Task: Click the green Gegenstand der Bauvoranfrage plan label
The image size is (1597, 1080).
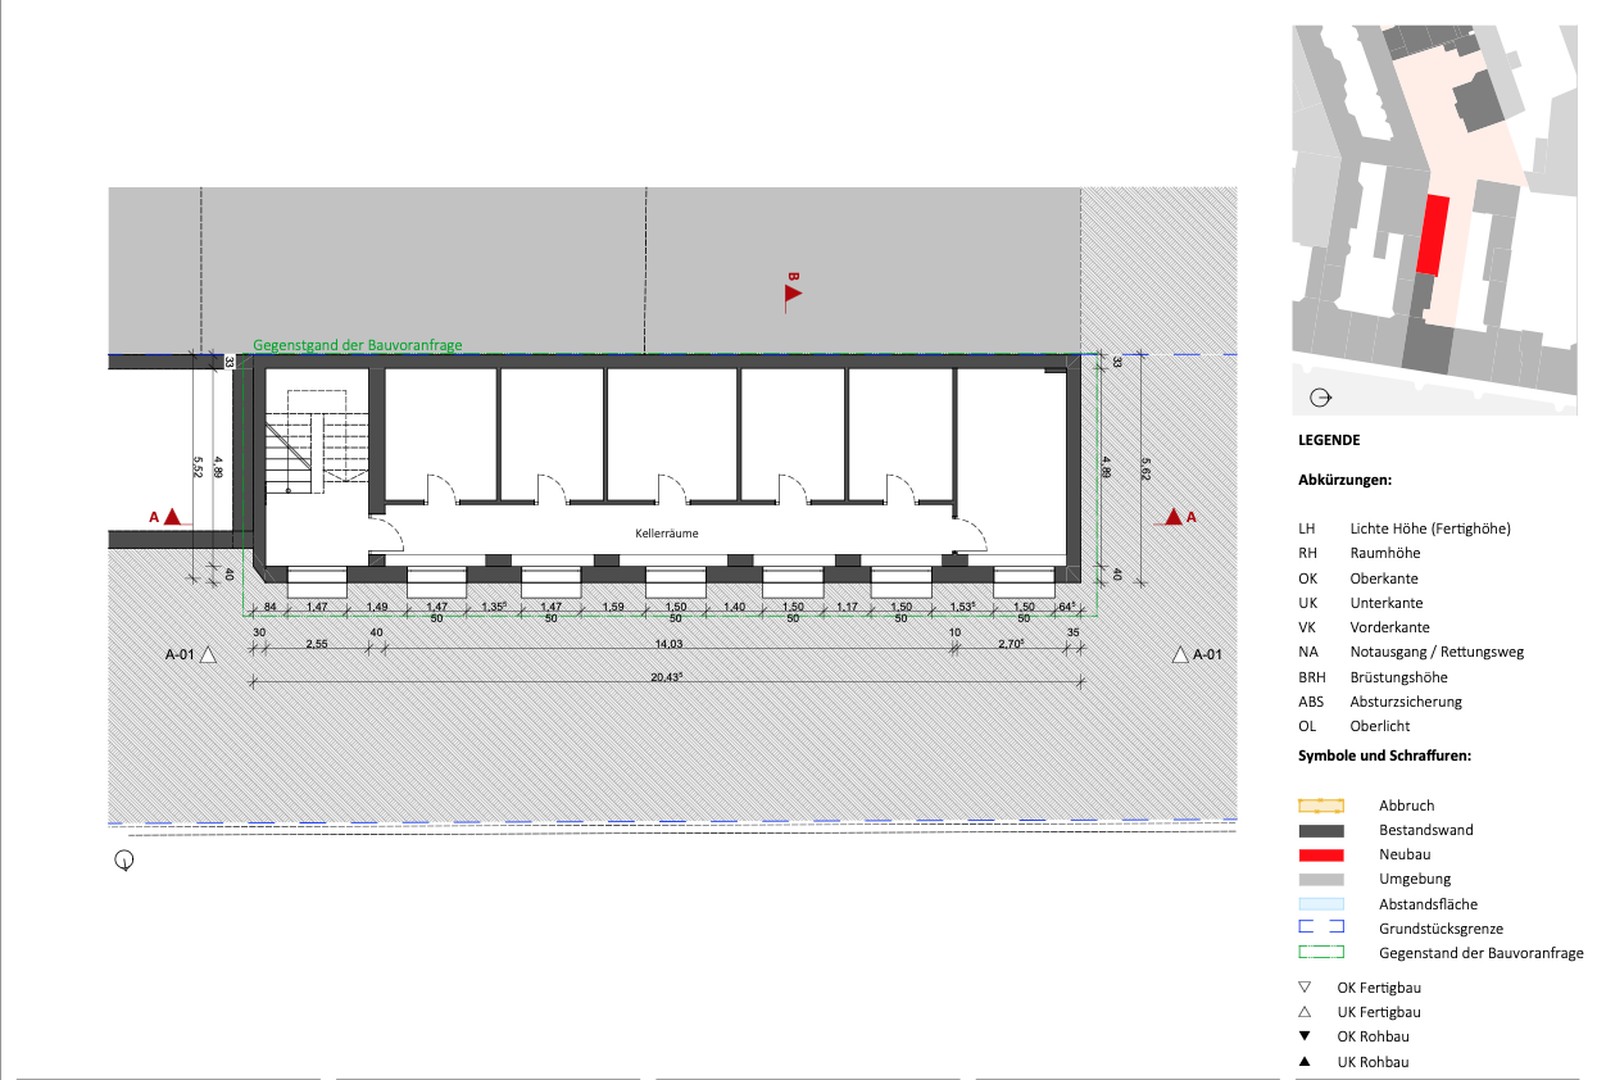Action: pyautogui.click(x=357, y=345)
